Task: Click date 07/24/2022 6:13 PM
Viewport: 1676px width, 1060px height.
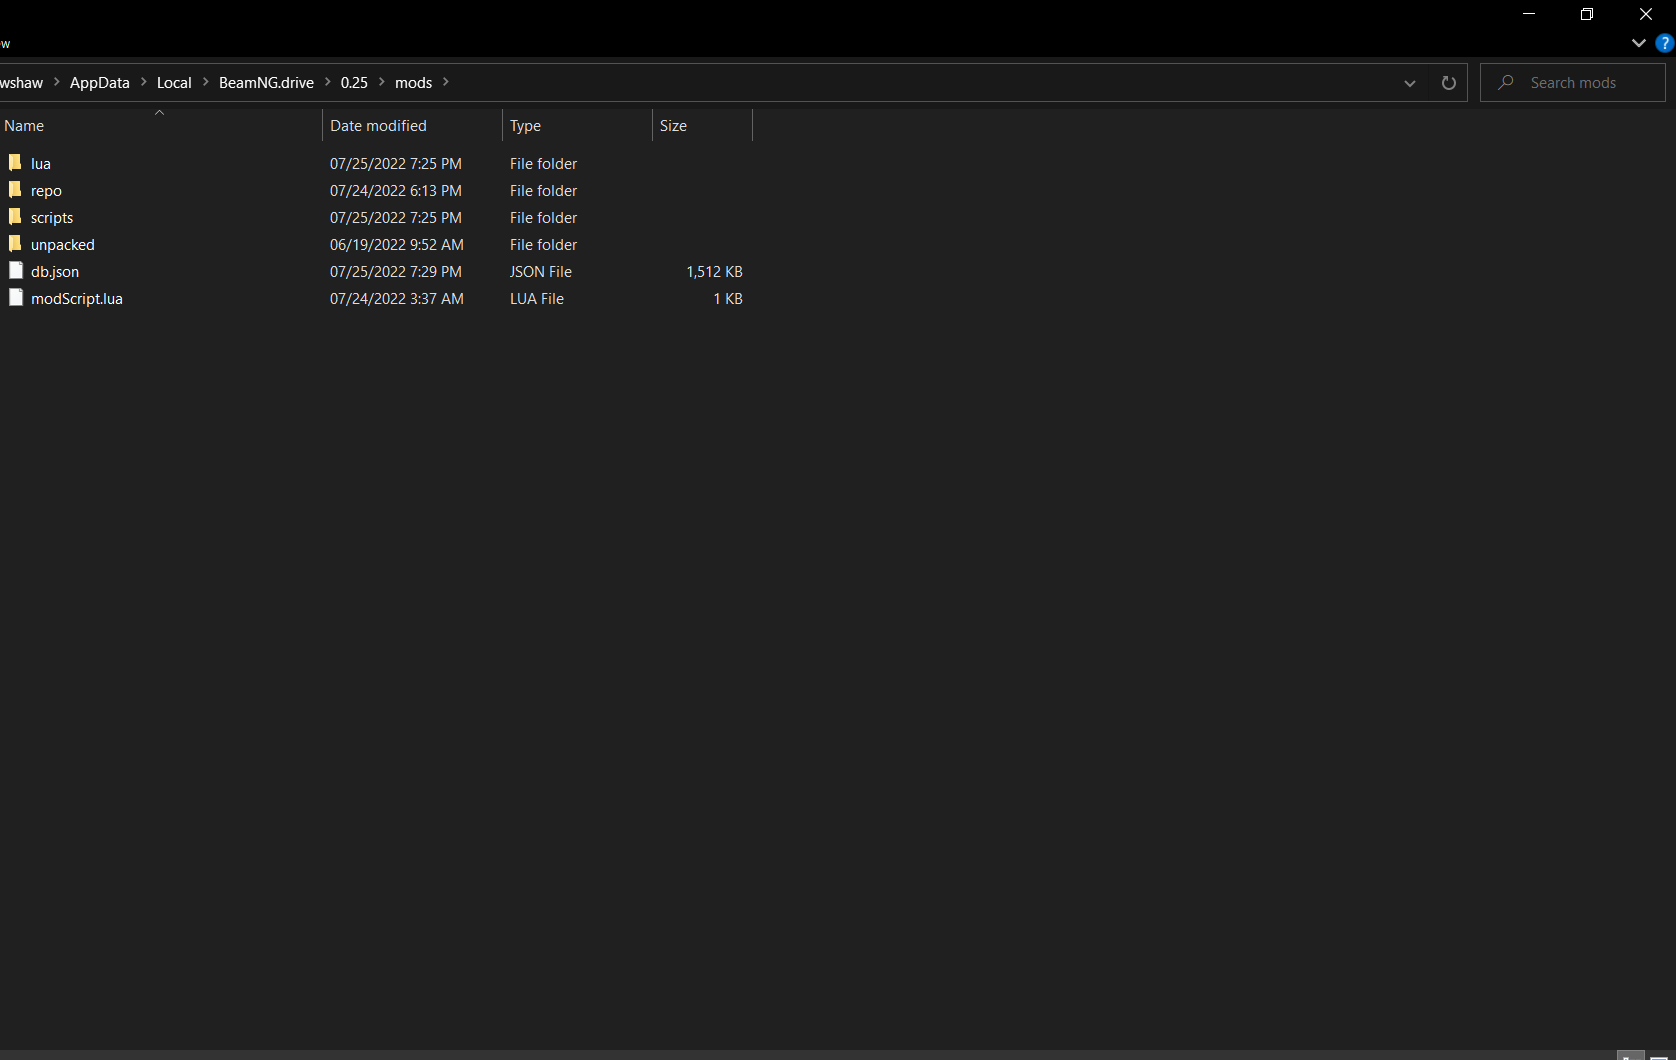Action: click(x=396, y=191)
